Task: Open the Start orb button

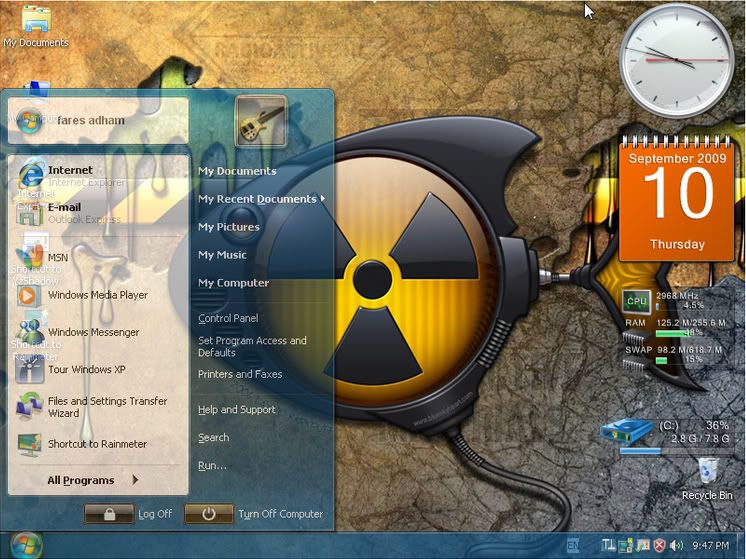Action: click(26, 545)
